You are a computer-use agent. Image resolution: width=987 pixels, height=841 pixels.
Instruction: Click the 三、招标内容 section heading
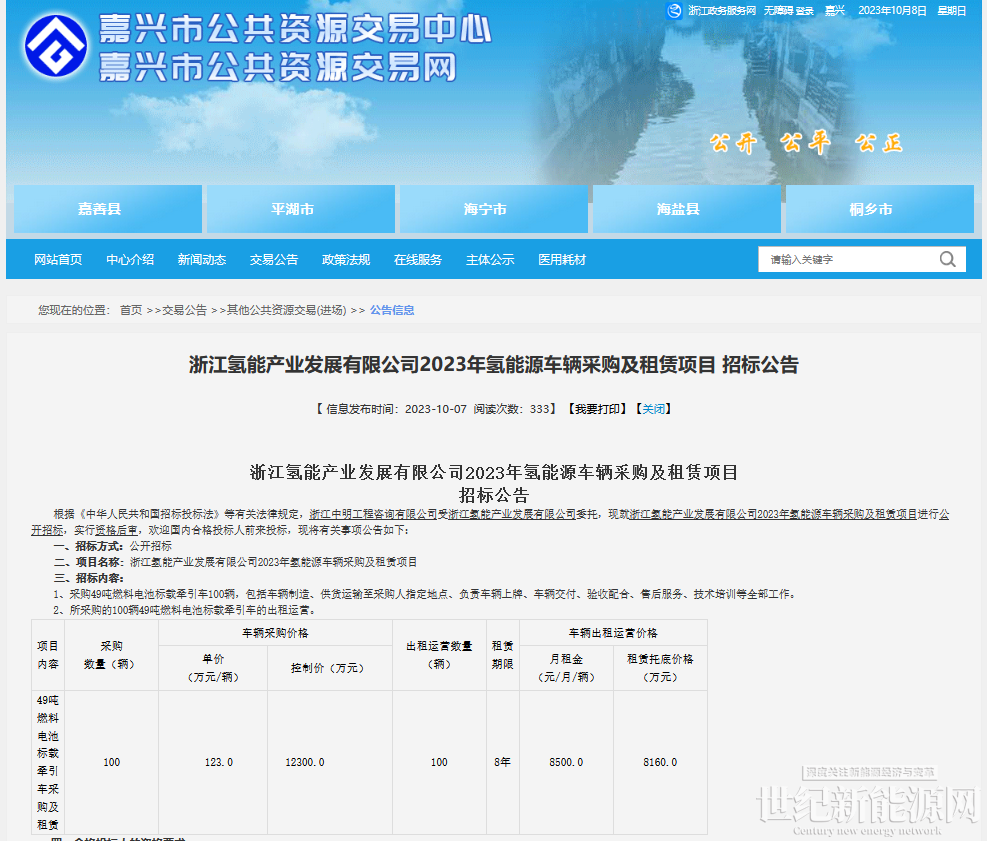89,578
